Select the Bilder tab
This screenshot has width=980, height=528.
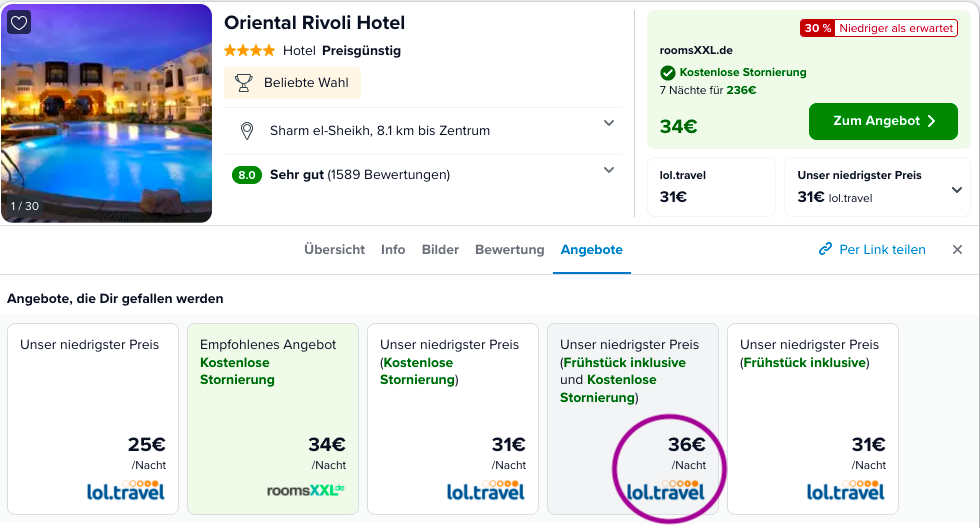440,249
